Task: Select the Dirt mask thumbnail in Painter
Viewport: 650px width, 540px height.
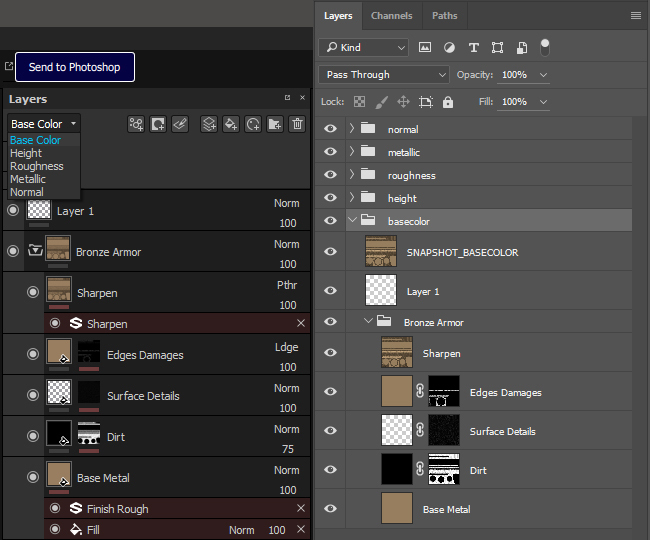Action: click(x=89, y=433)
